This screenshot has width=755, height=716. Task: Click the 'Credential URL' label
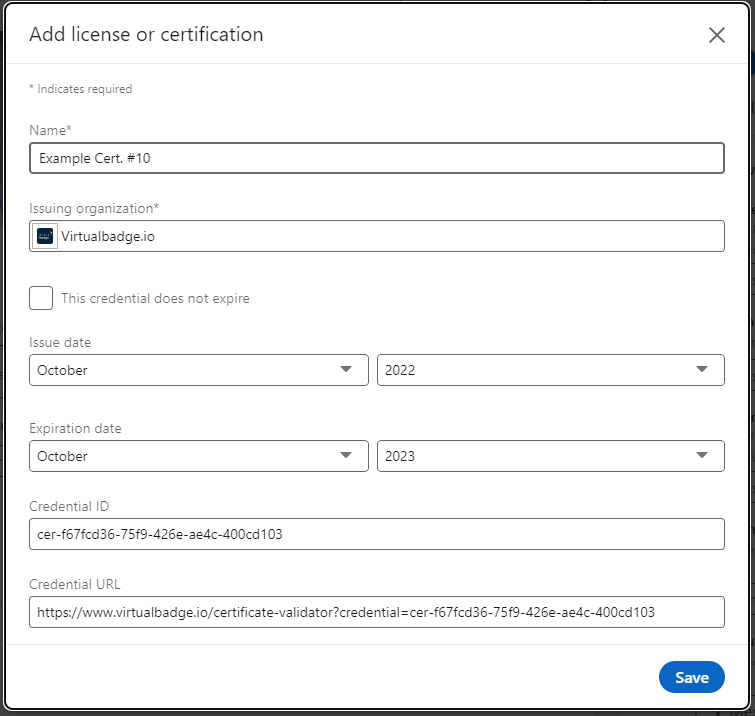[75, 585]
